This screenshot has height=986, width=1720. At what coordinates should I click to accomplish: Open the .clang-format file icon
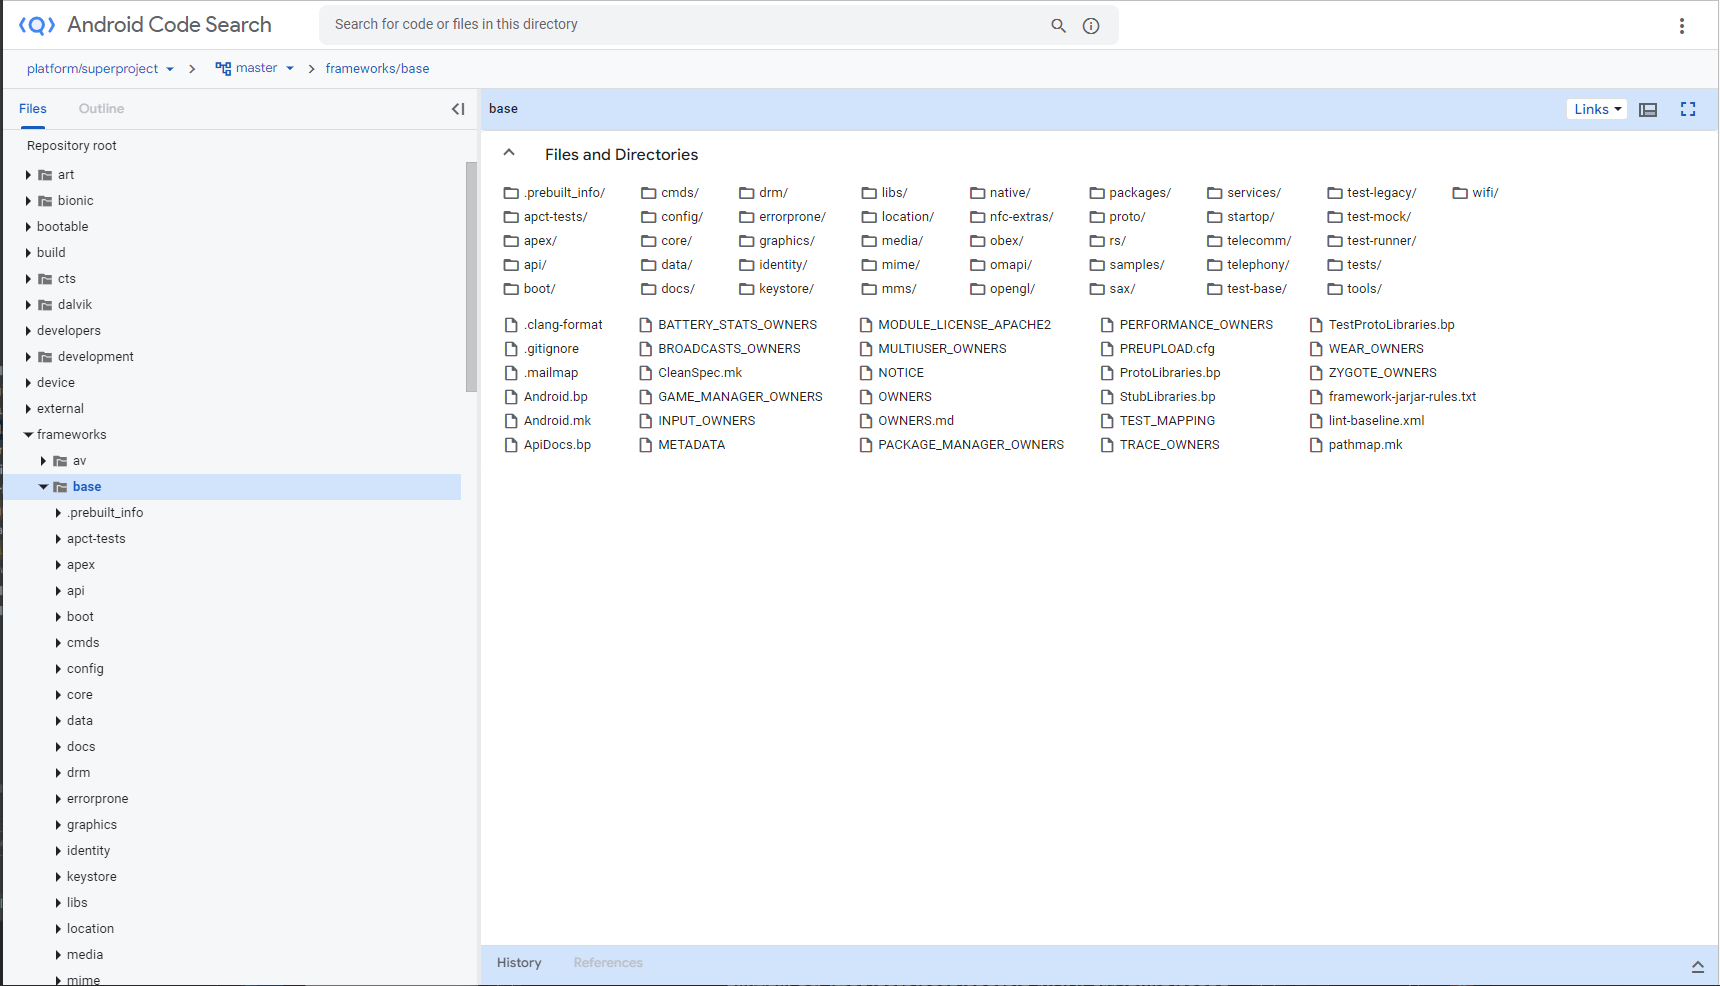(512, 325)
